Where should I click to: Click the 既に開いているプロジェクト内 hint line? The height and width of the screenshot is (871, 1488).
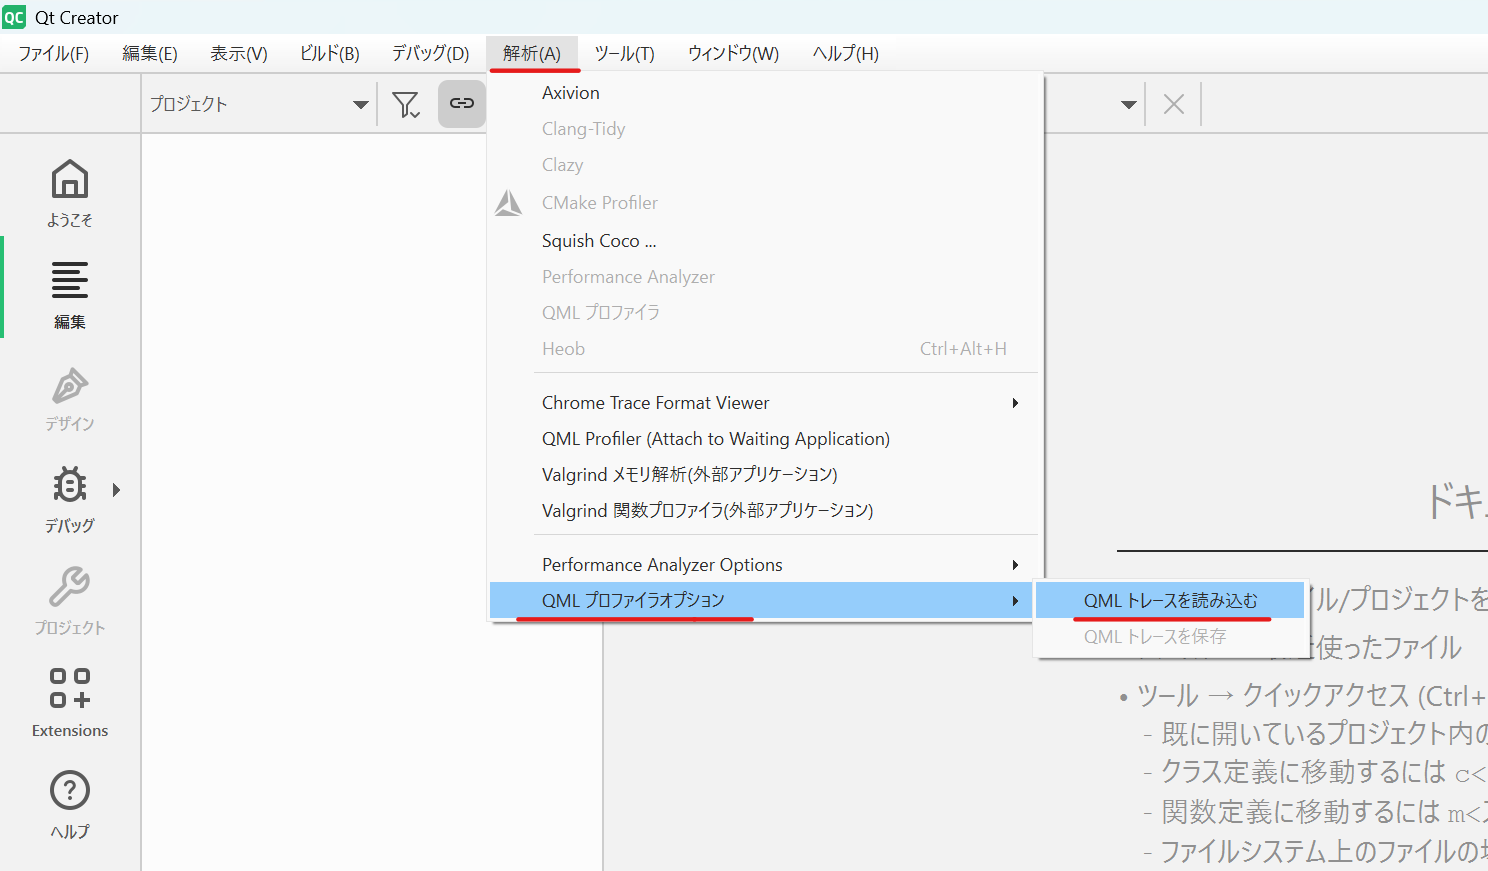[1324, 734]
